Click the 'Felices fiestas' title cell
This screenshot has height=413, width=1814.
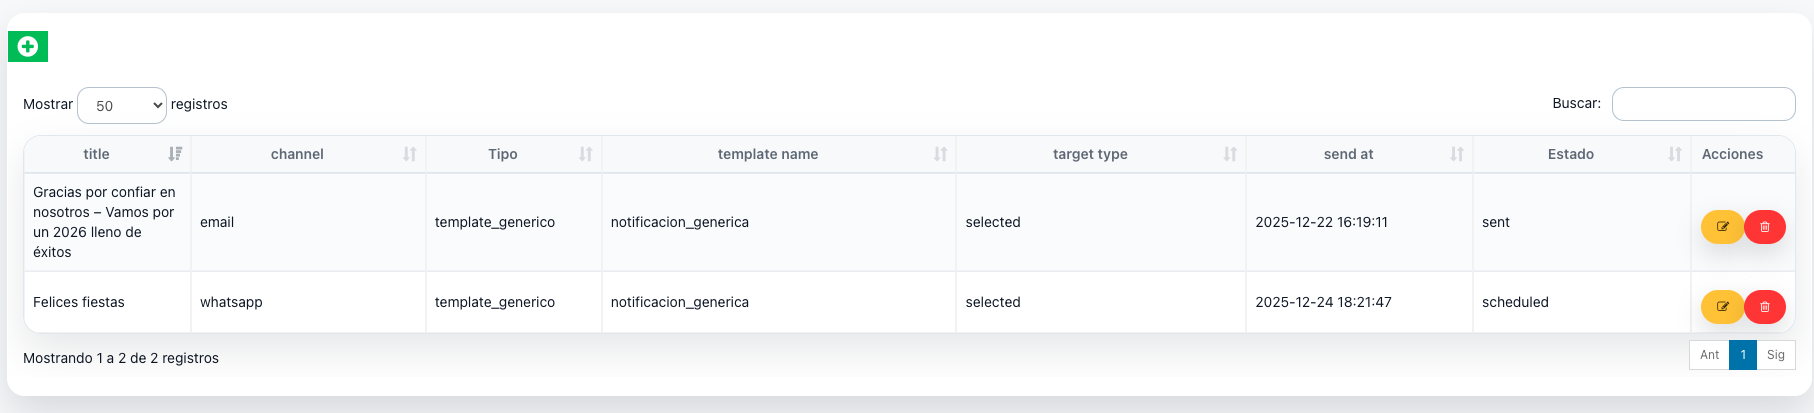[79, 302]
